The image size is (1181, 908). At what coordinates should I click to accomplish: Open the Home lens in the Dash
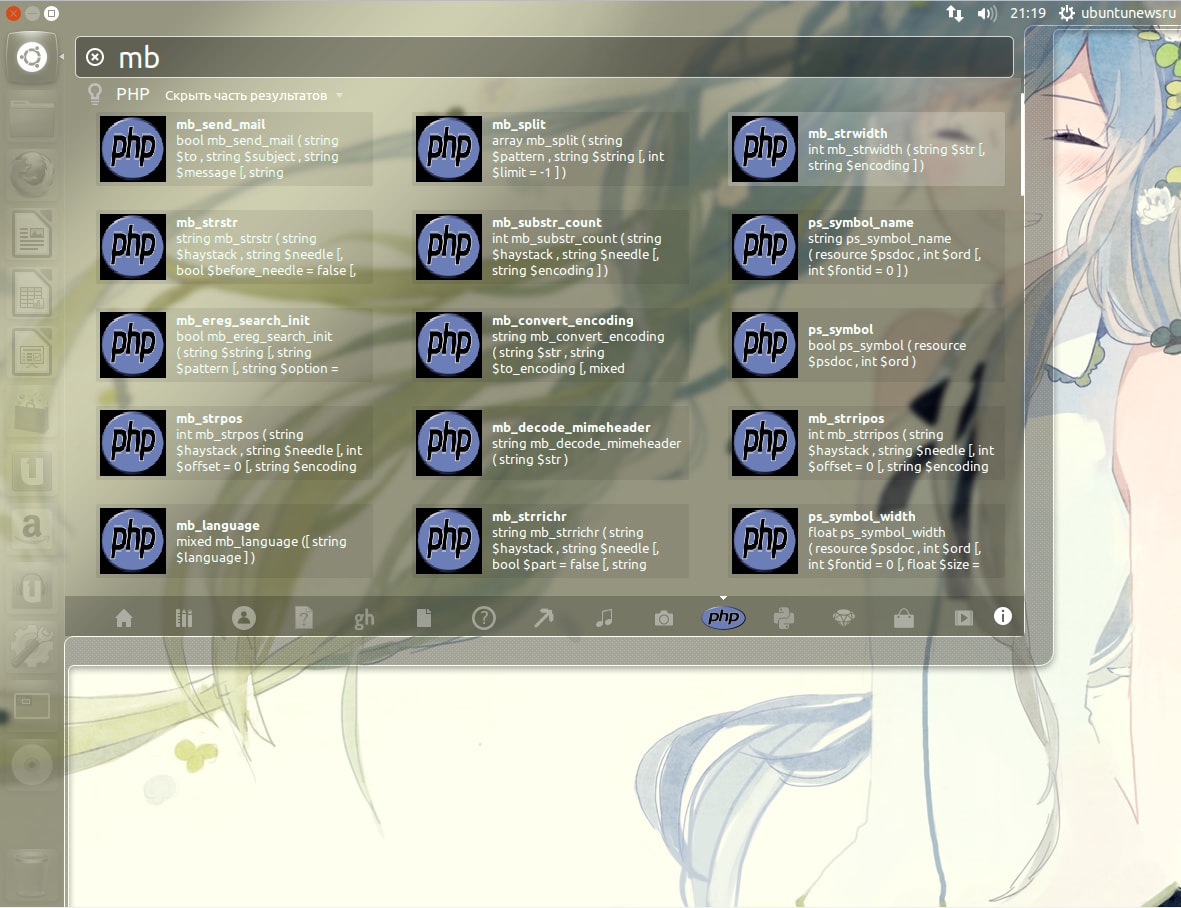(124, 618)
